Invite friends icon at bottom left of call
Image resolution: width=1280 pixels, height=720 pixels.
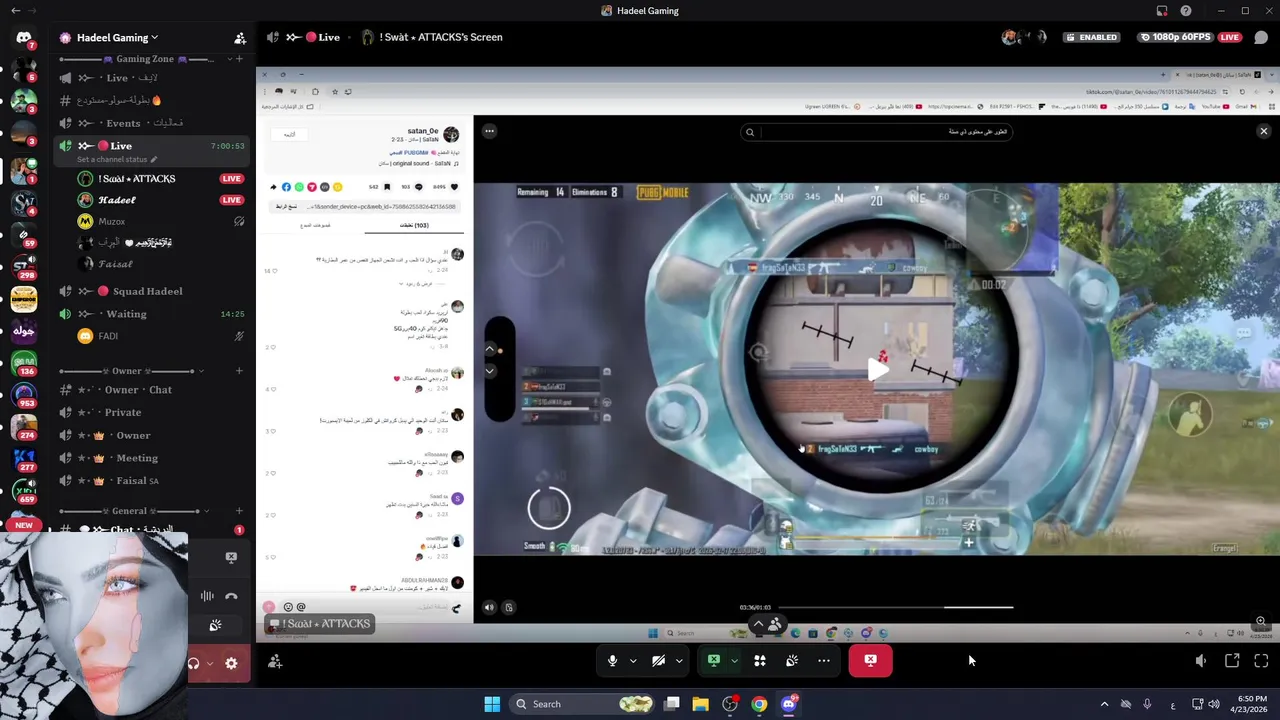275,661
